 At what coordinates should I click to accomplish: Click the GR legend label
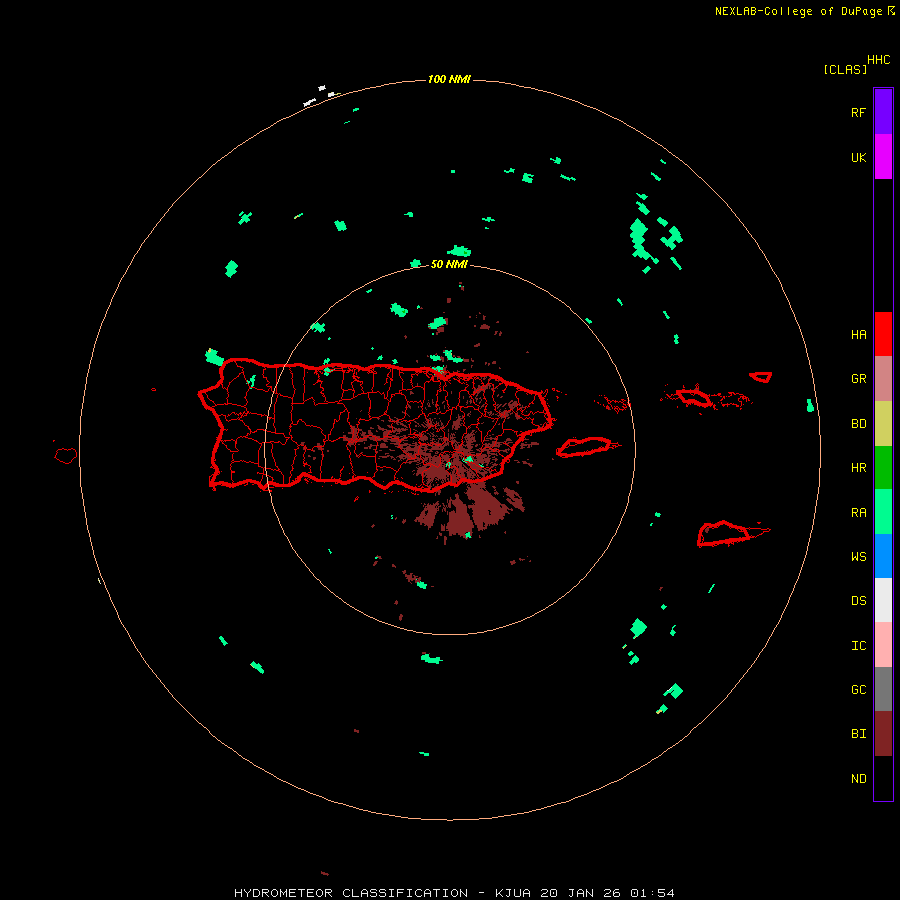click(x=858, y=379)
